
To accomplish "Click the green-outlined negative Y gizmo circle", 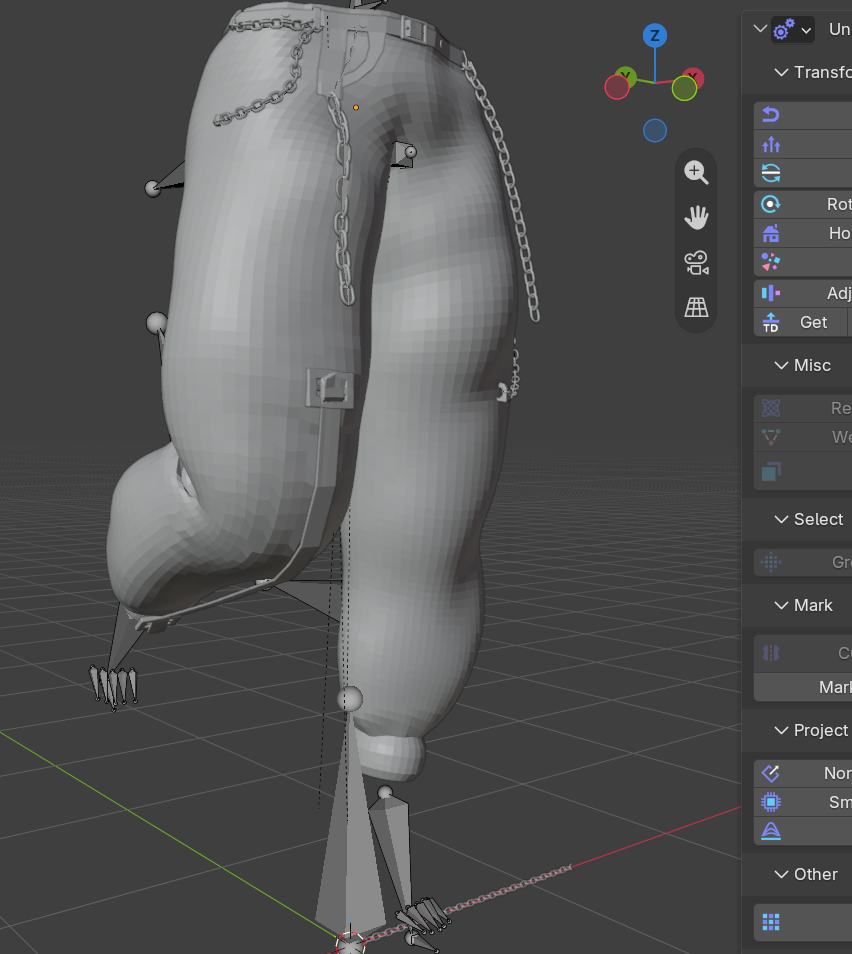I will pyautogui.click(x=684, y=88).
